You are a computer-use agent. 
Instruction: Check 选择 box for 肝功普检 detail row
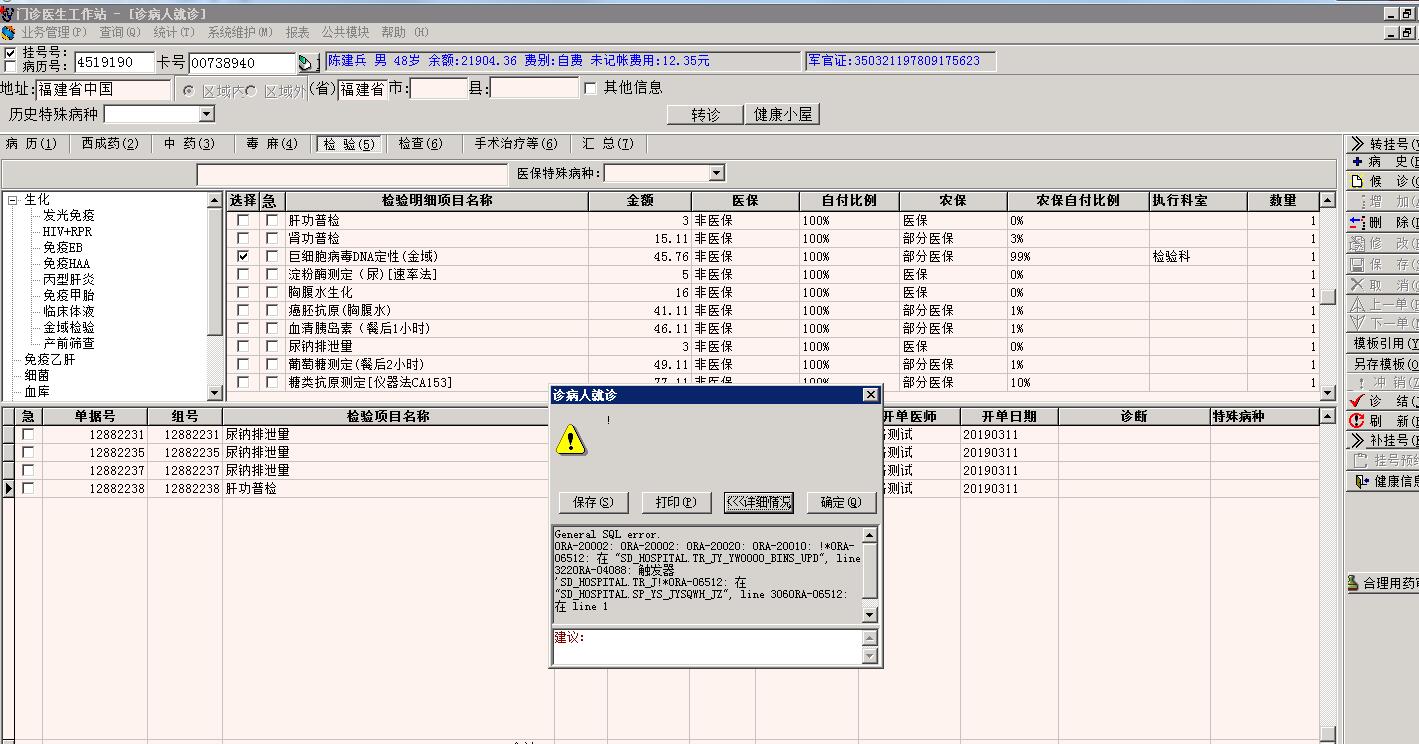243,221
